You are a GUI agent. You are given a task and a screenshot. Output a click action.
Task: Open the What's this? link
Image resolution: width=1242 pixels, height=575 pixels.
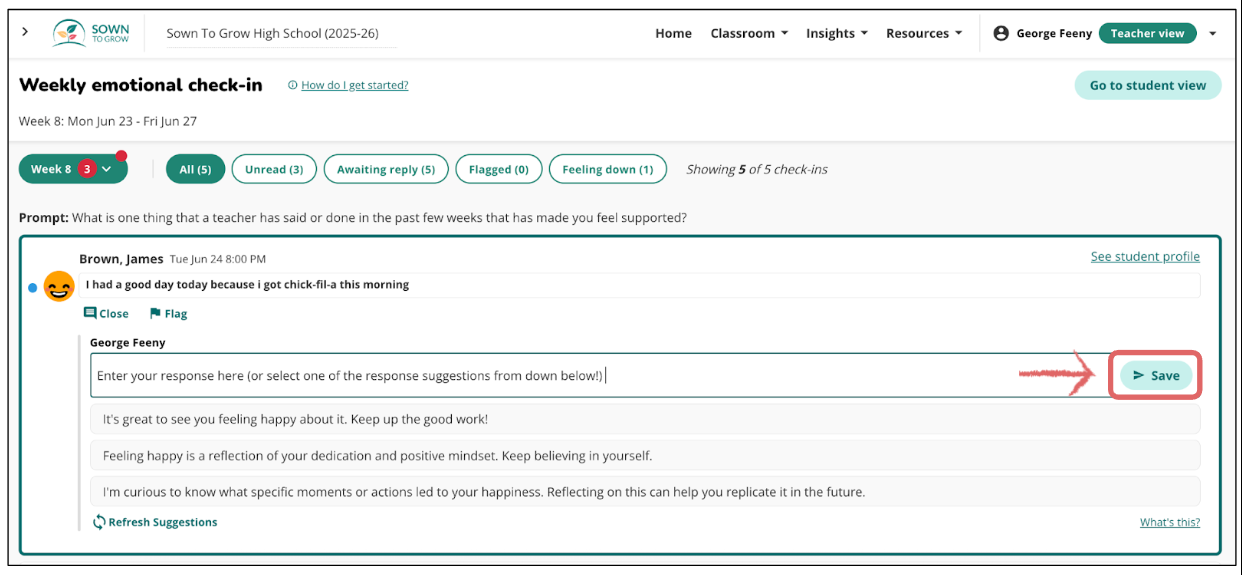tap(1170, 522)
